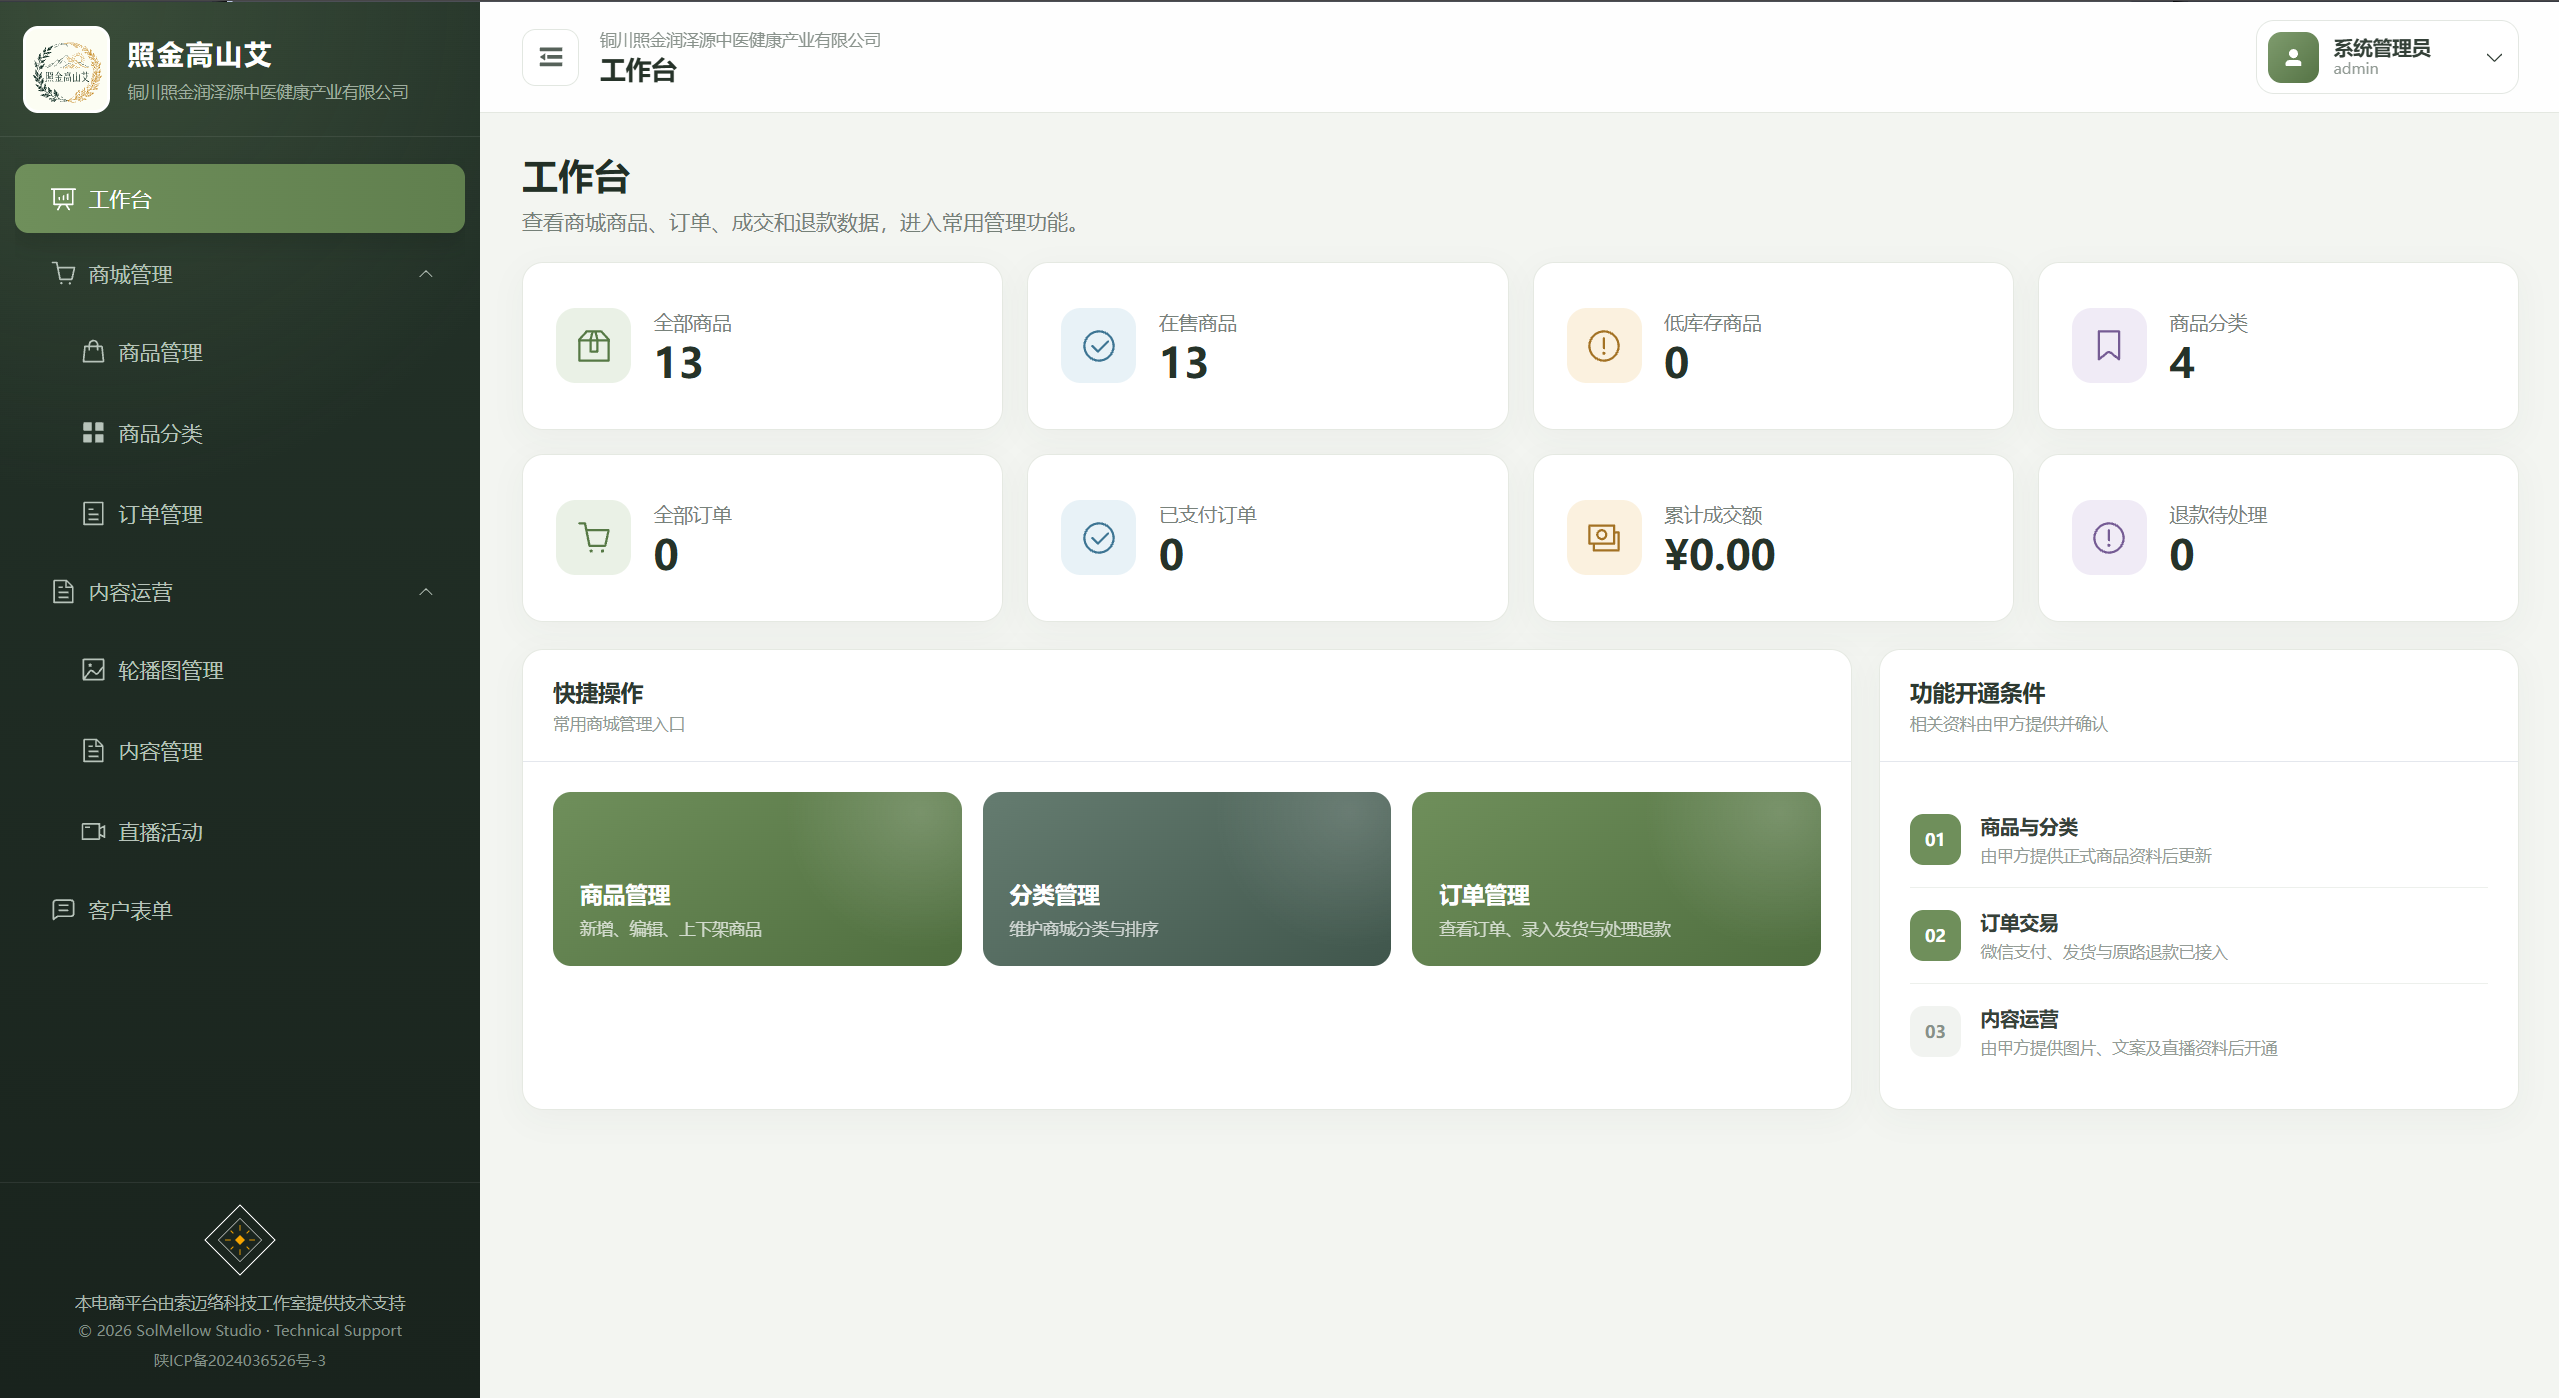This screenshot has height=1398, width=2559.
Task: Collapse the 内容运营 sidebar chevron
Action: [x=426, y=592]
